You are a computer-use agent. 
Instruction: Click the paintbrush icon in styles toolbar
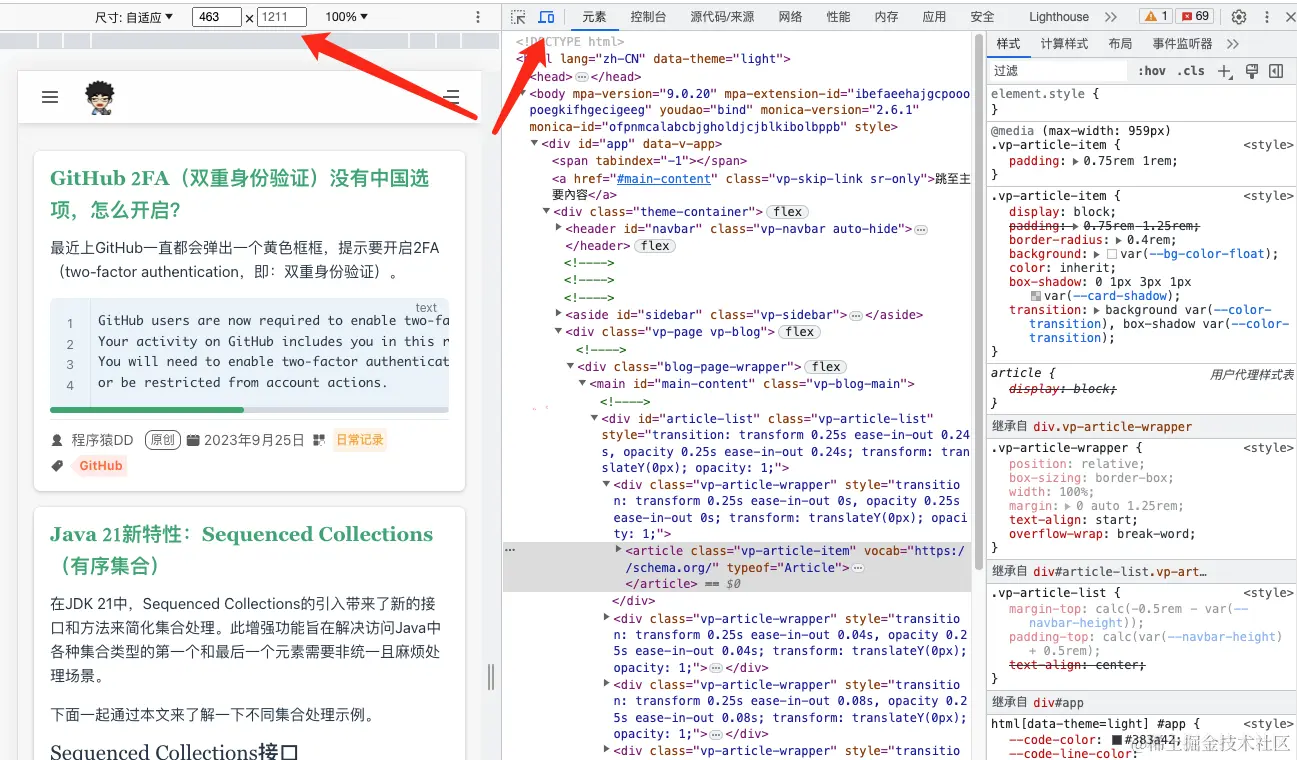[x=1251, y=71]
